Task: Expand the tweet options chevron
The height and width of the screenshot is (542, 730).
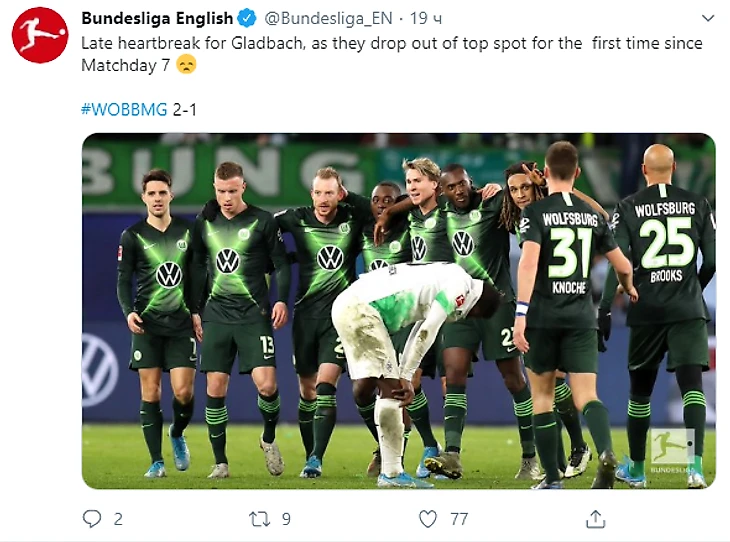Action: pos(708,18)
